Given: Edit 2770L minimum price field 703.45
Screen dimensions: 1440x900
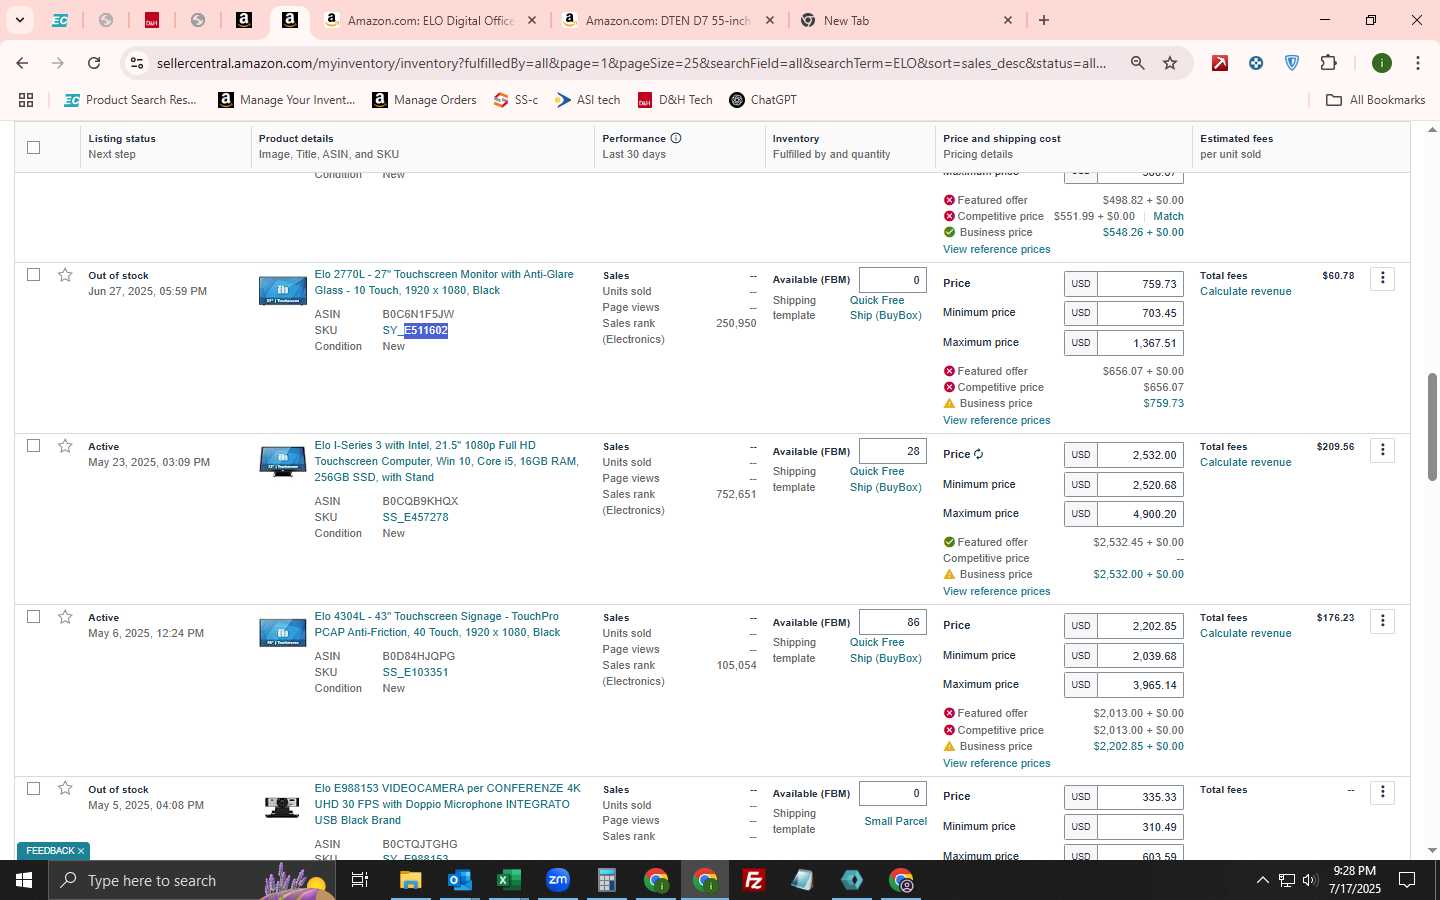Looking at the screenshot, I should [x=1140, y=313].
